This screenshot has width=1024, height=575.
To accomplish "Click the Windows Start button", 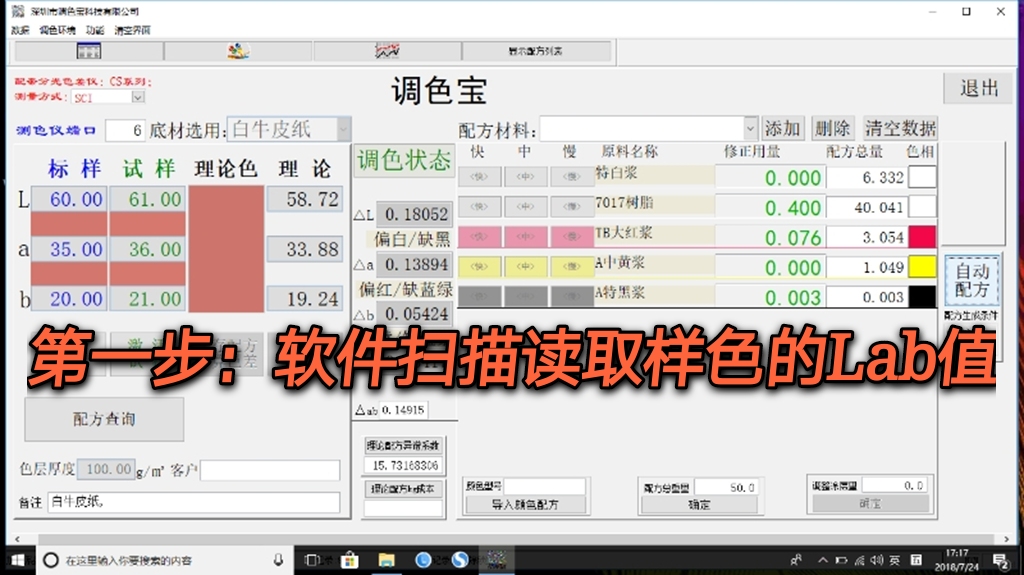I will click(17, 560).
